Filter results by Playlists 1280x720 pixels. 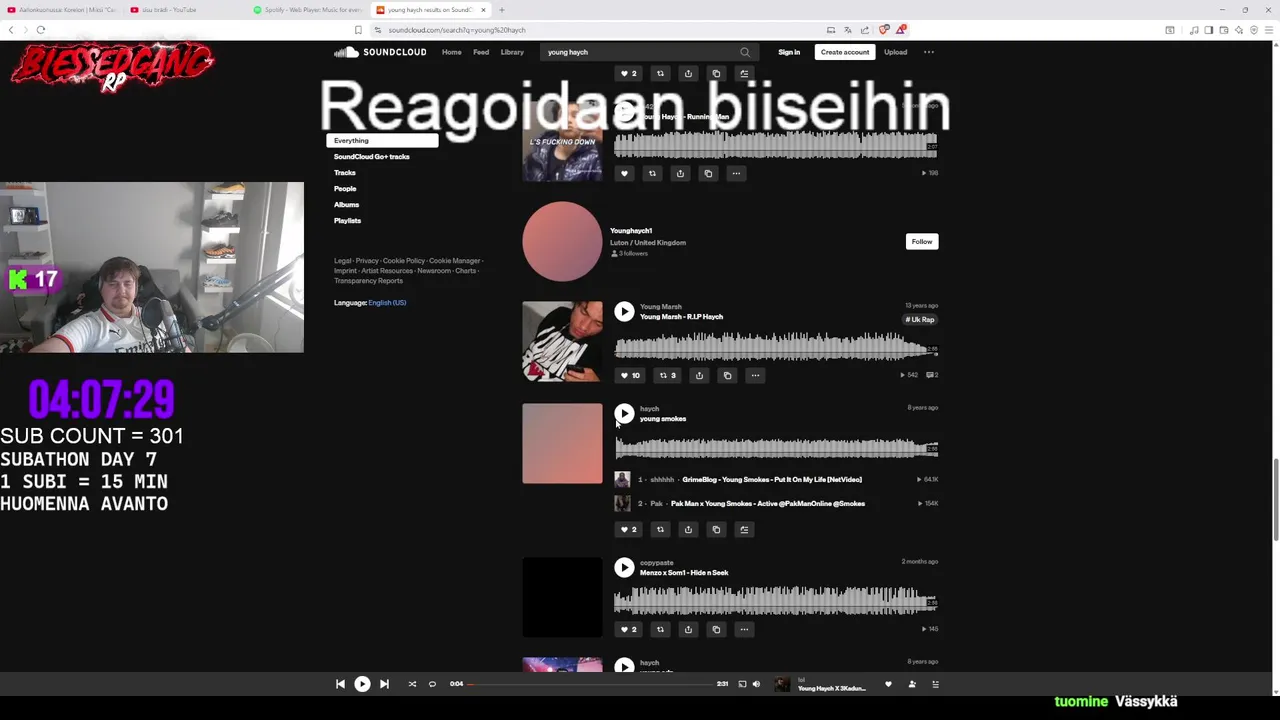point(347,221)
